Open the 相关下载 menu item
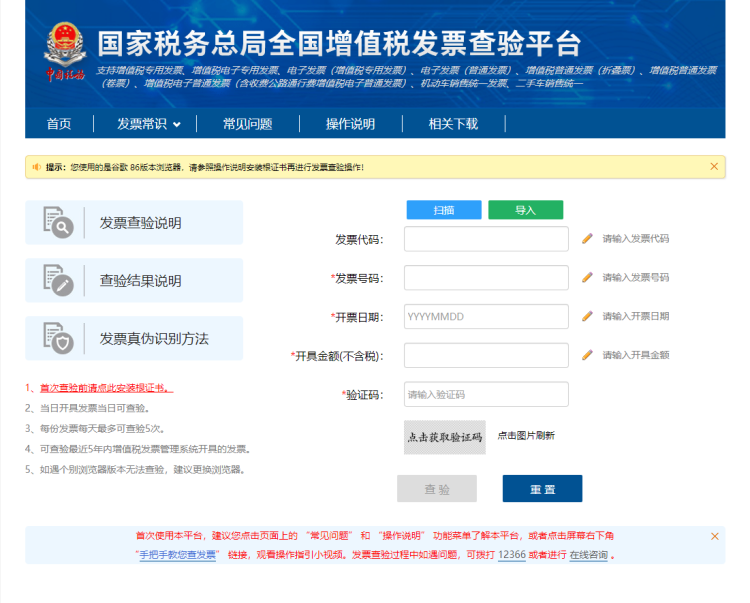The height and width of the screenshot is (603, 750). pyautogui.click(x=453, y=124)
